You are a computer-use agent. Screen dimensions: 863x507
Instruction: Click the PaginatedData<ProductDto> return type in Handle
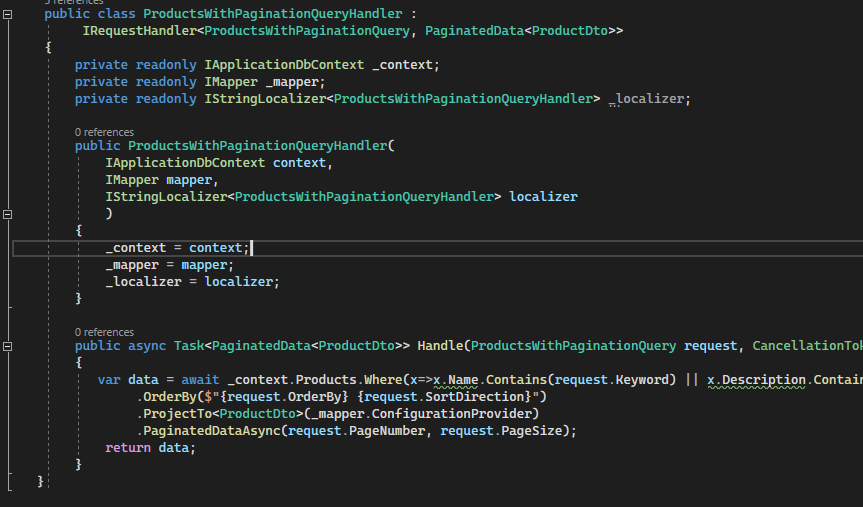tap(307, 346)
